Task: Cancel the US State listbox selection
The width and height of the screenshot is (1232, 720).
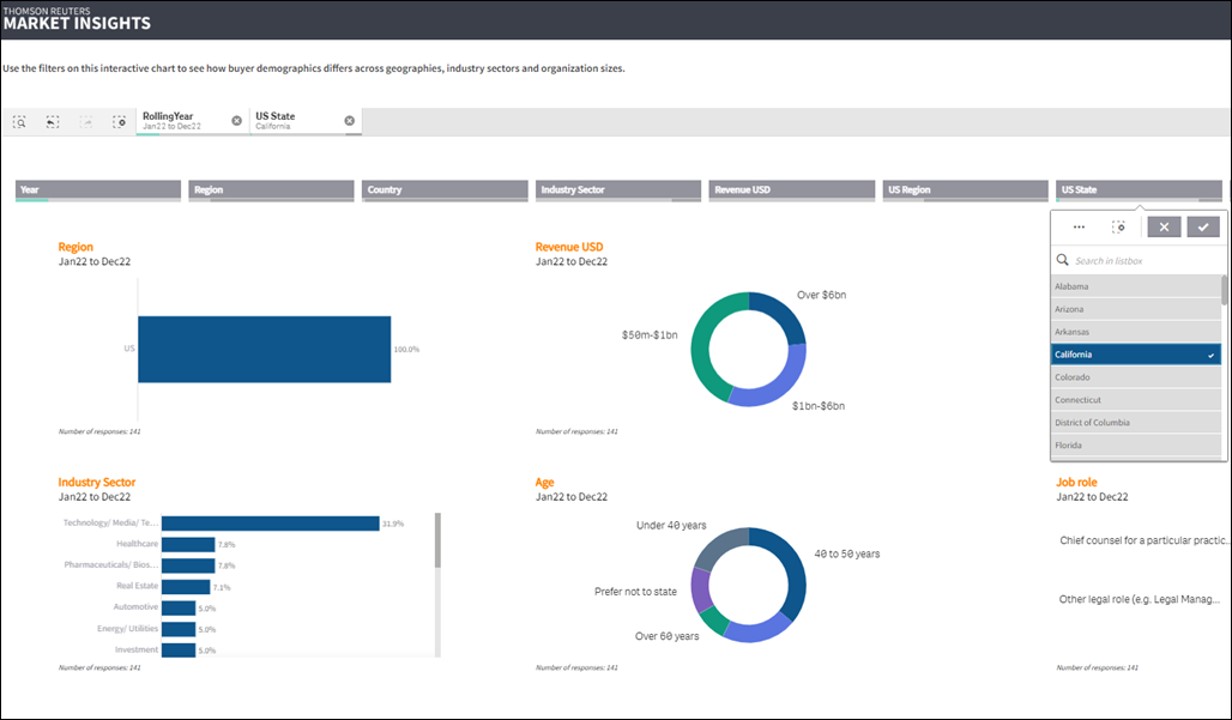Action: point(1164,227)
